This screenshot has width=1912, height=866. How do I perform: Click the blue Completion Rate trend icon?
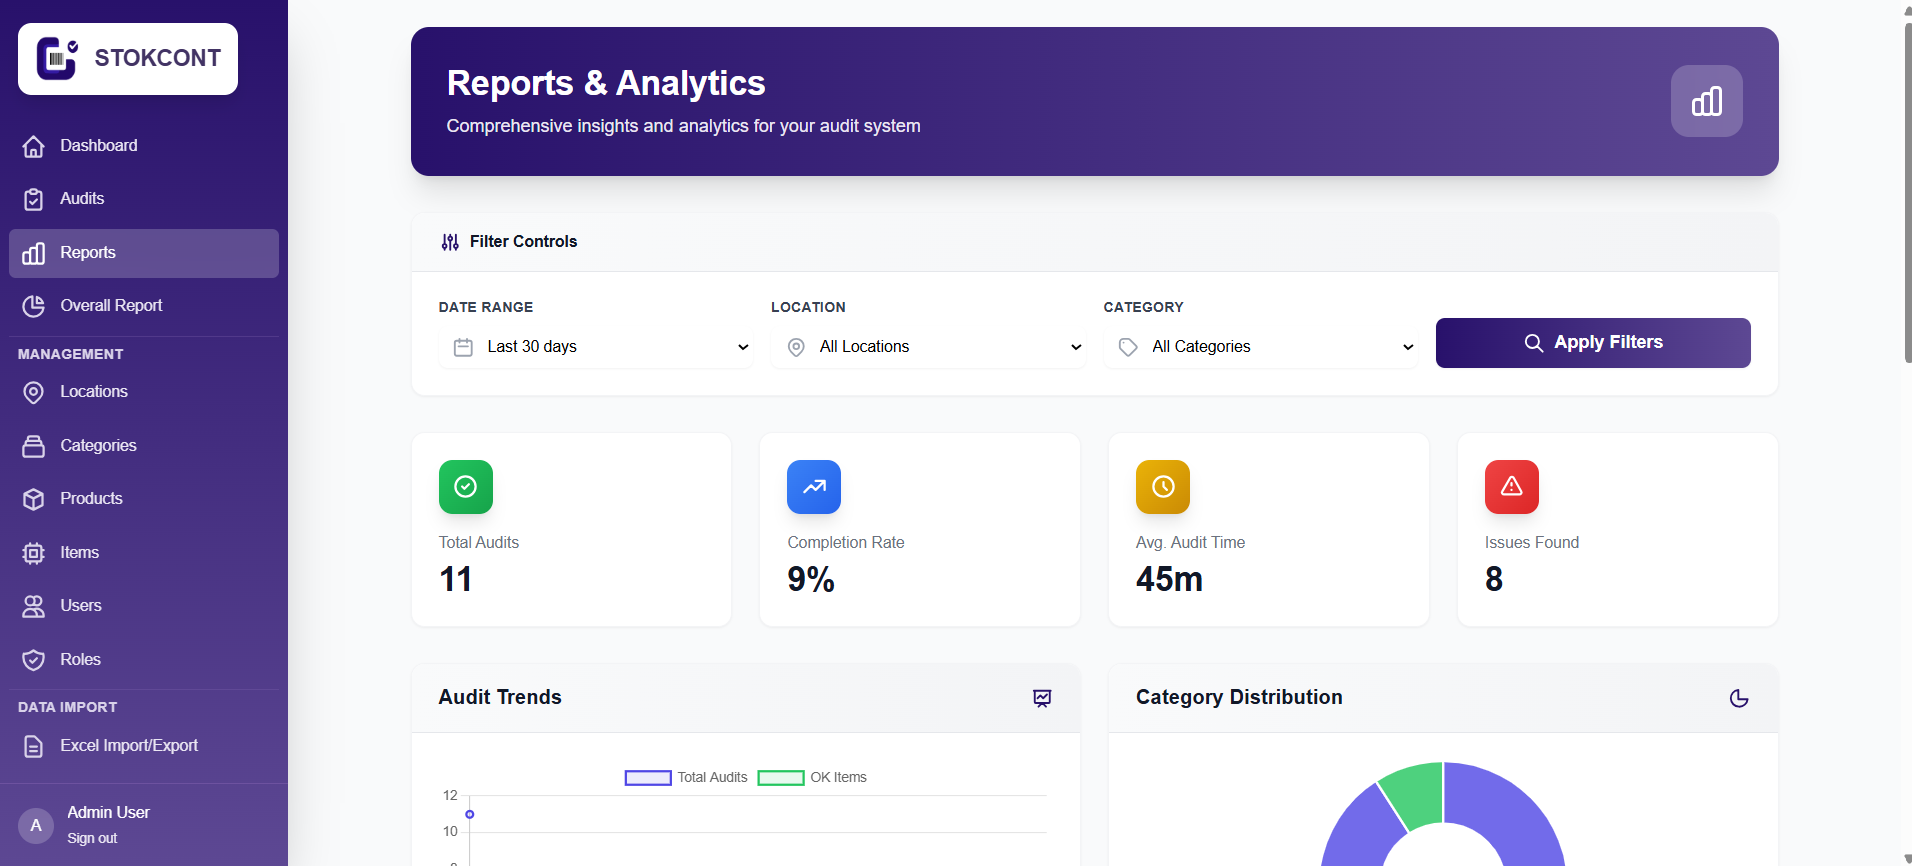[813, 487]
